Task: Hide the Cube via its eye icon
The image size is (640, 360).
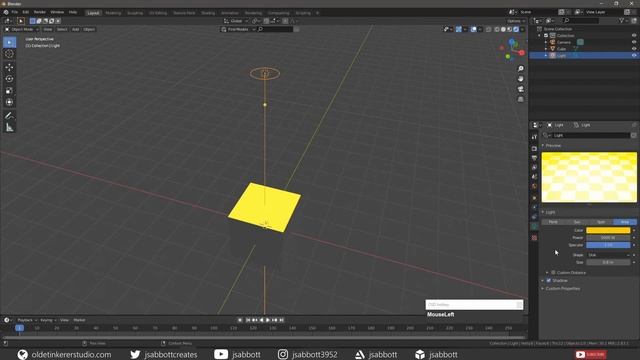Action: click(634, 49)
